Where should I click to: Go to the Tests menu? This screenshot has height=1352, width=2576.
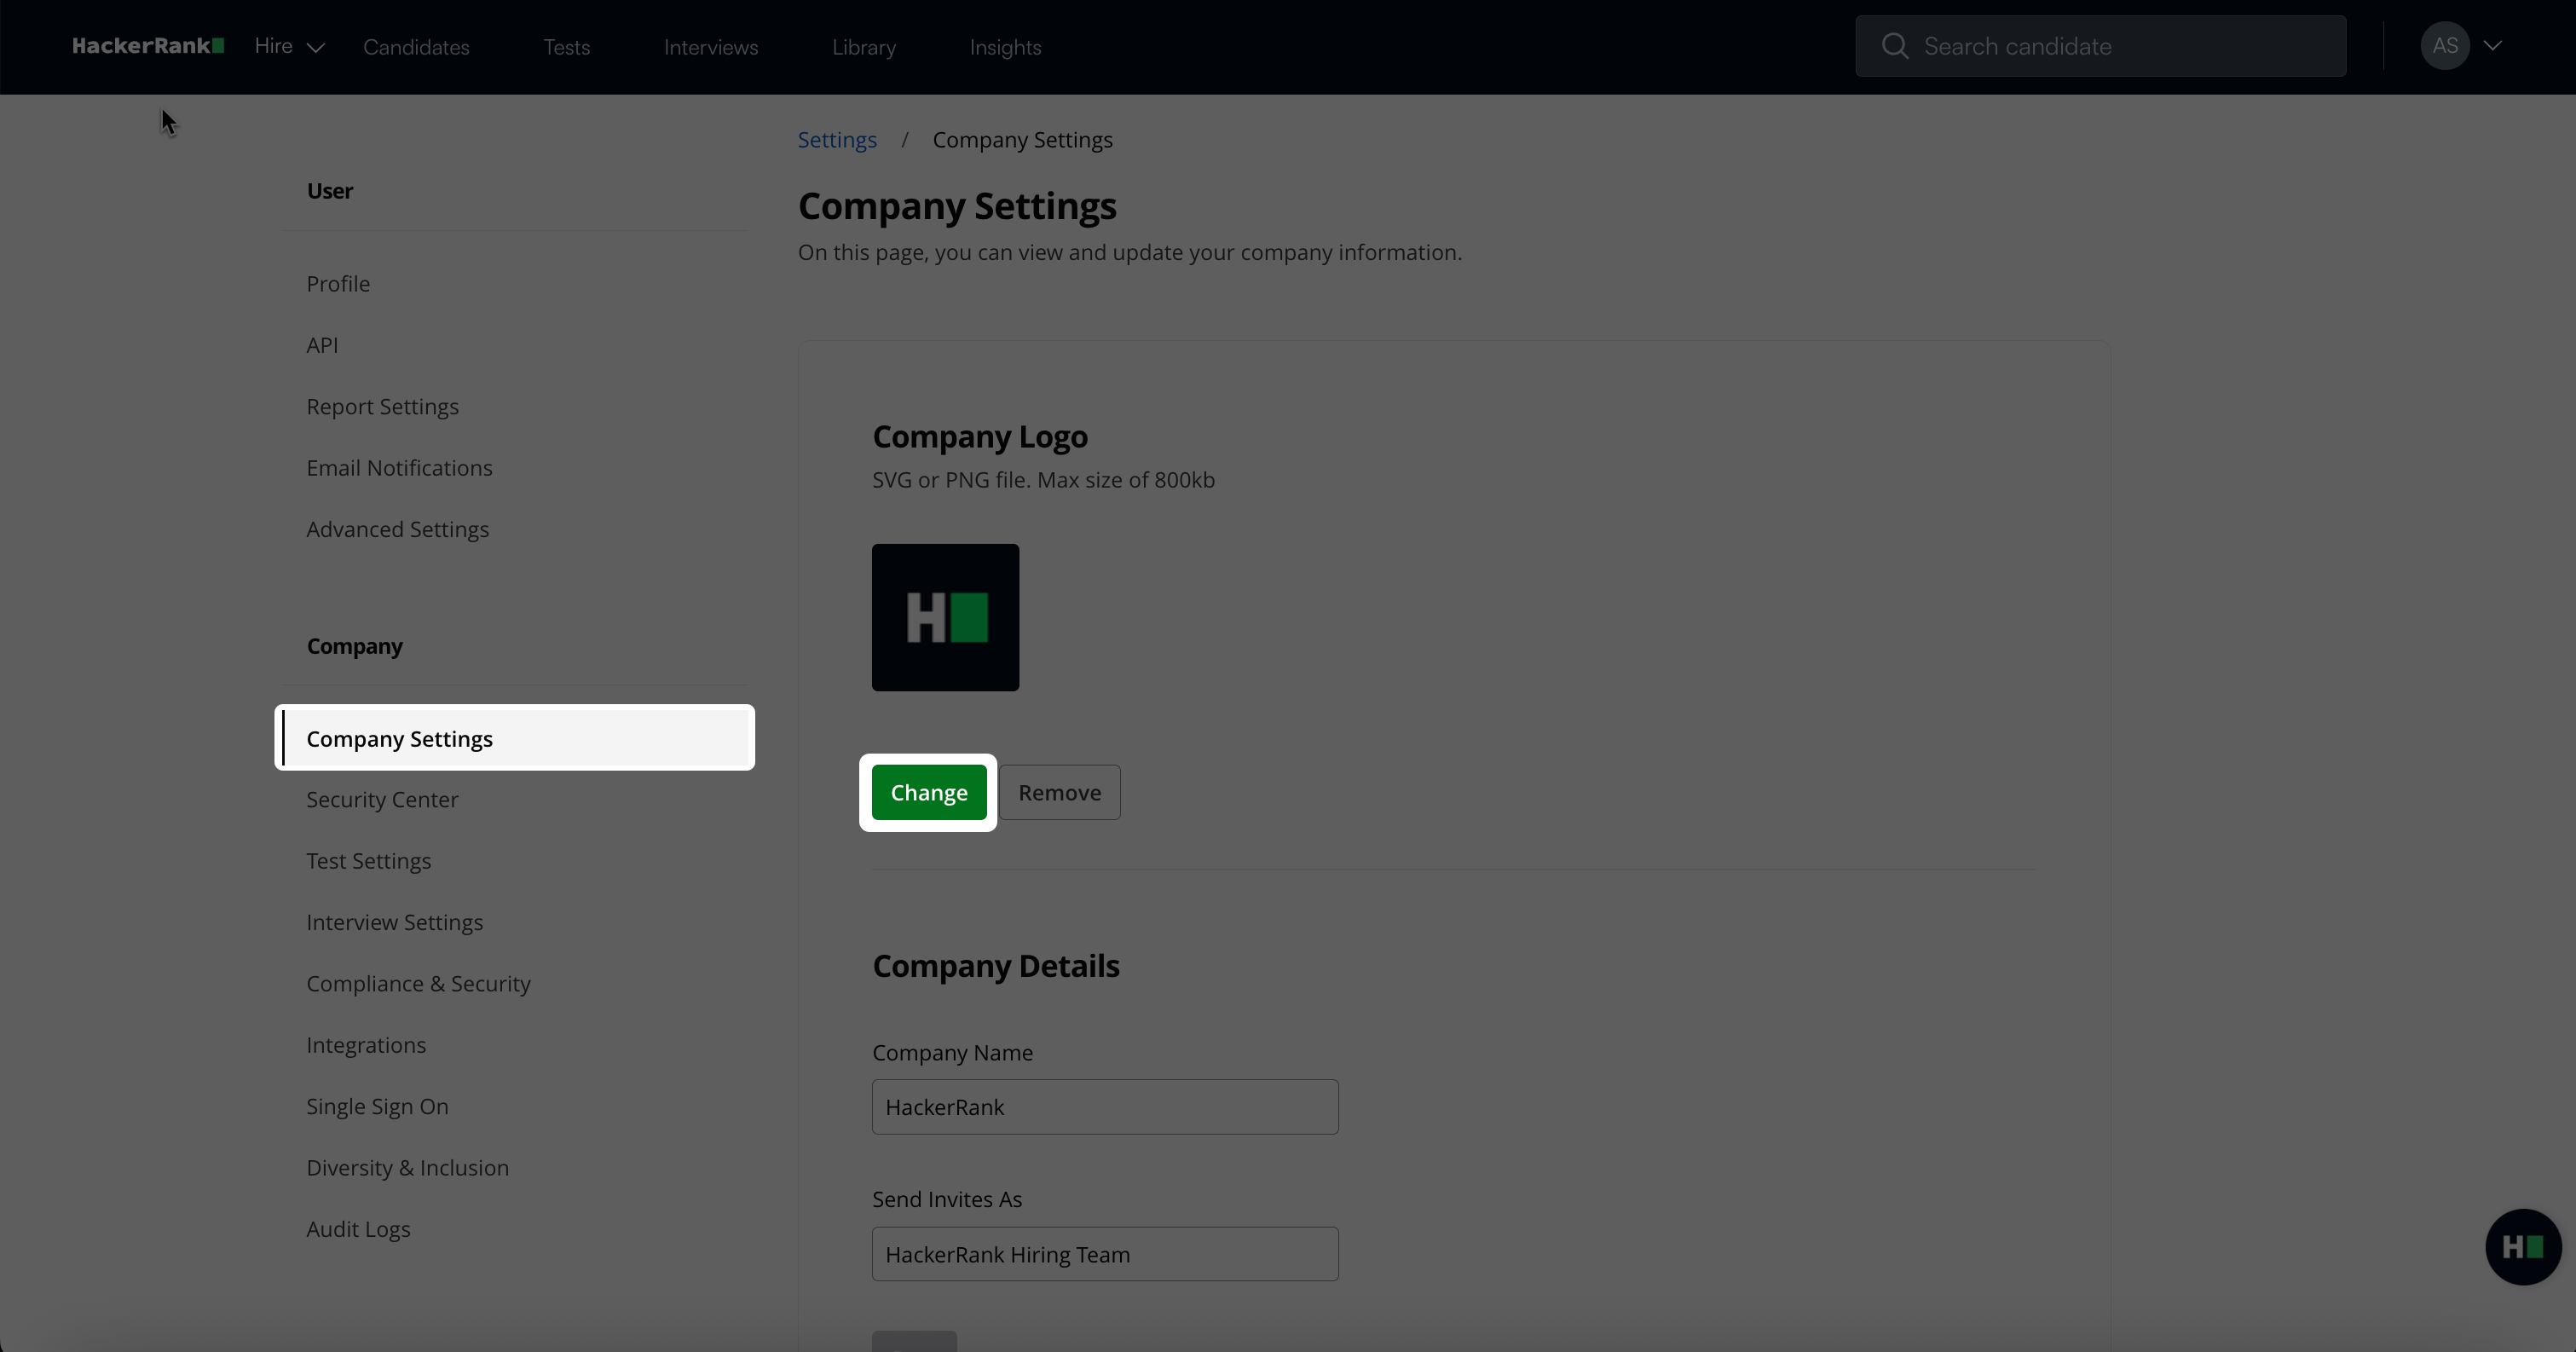[566, 47]
